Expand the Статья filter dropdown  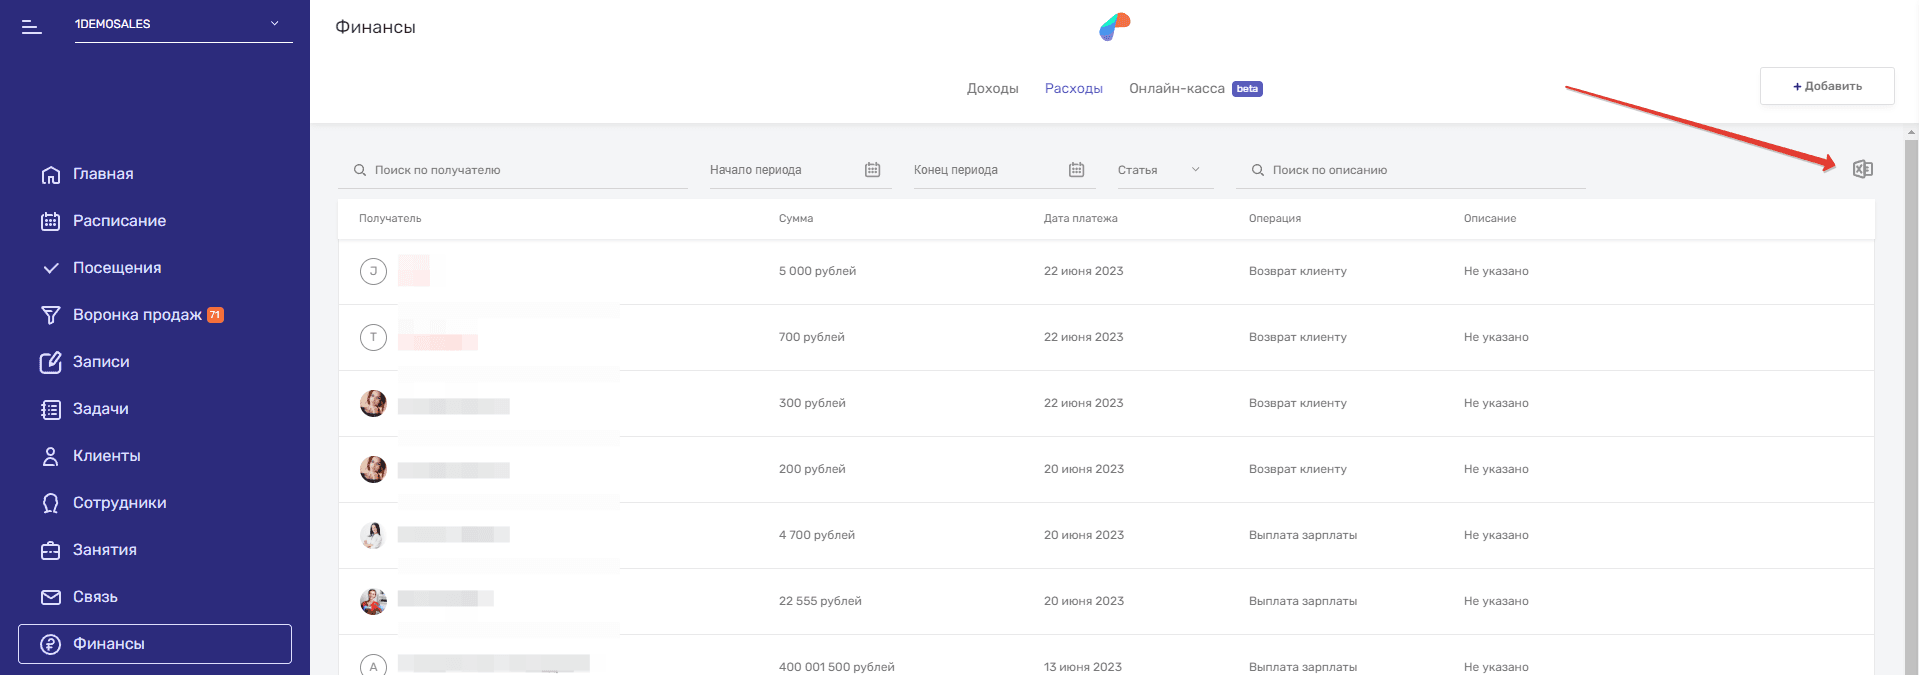point(1195,170)
